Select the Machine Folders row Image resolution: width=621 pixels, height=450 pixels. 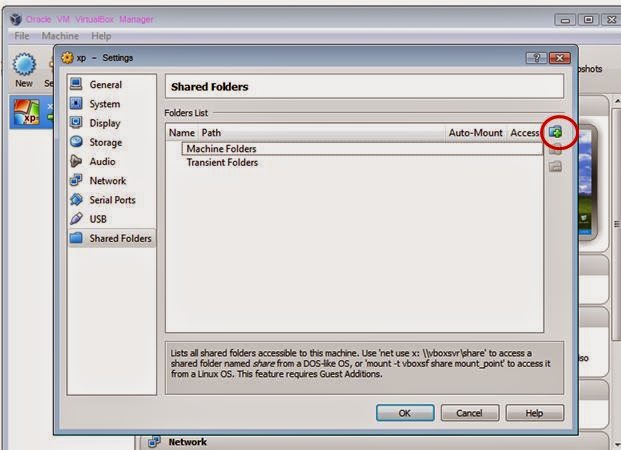362,149
